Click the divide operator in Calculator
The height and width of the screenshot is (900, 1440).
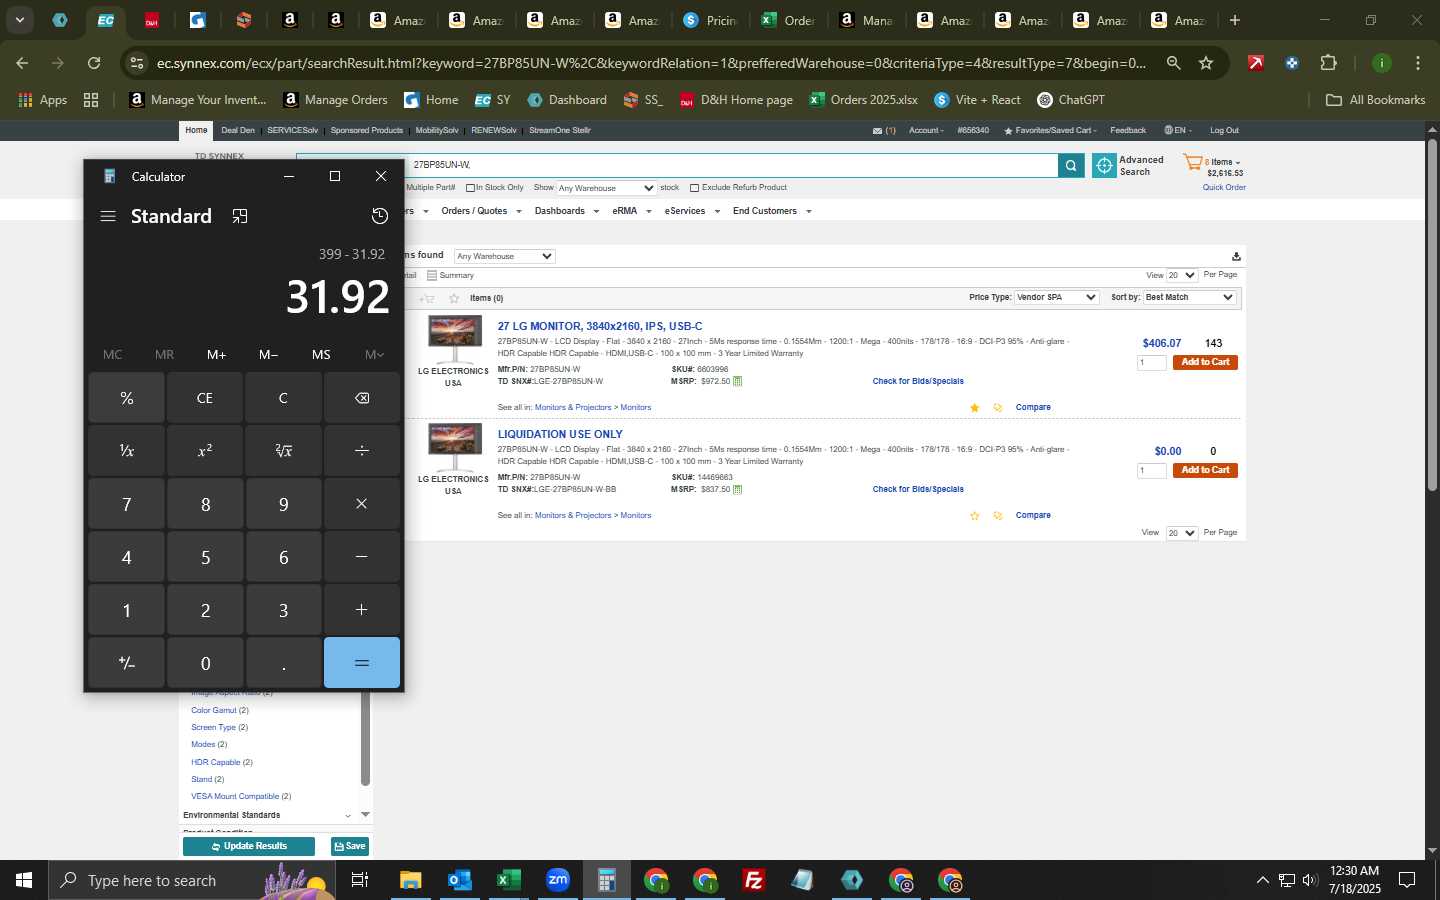[x=362, y=451]
